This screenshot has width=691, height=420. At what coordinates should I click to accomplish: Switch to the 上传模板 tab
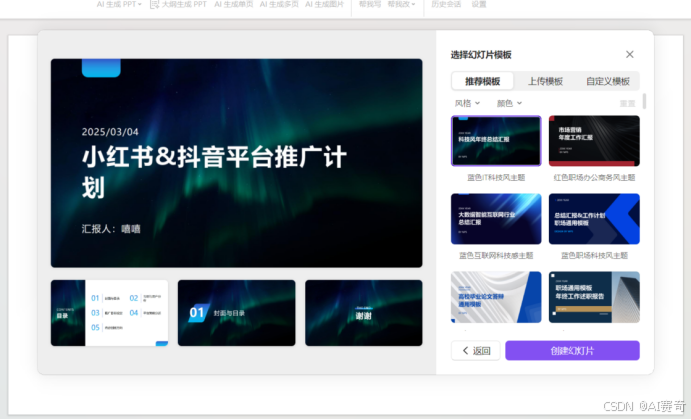[545, 81]
